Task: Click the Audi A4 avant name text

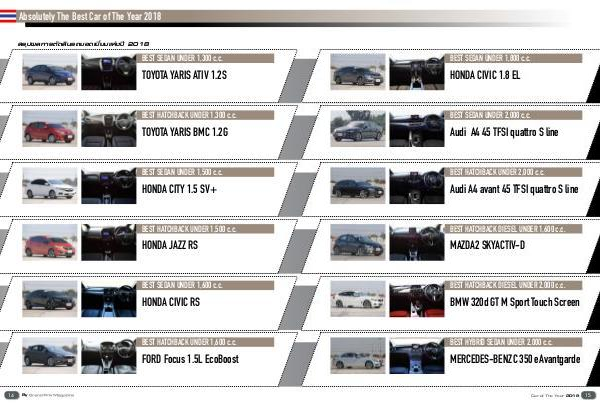Action: tap(514, 189)
